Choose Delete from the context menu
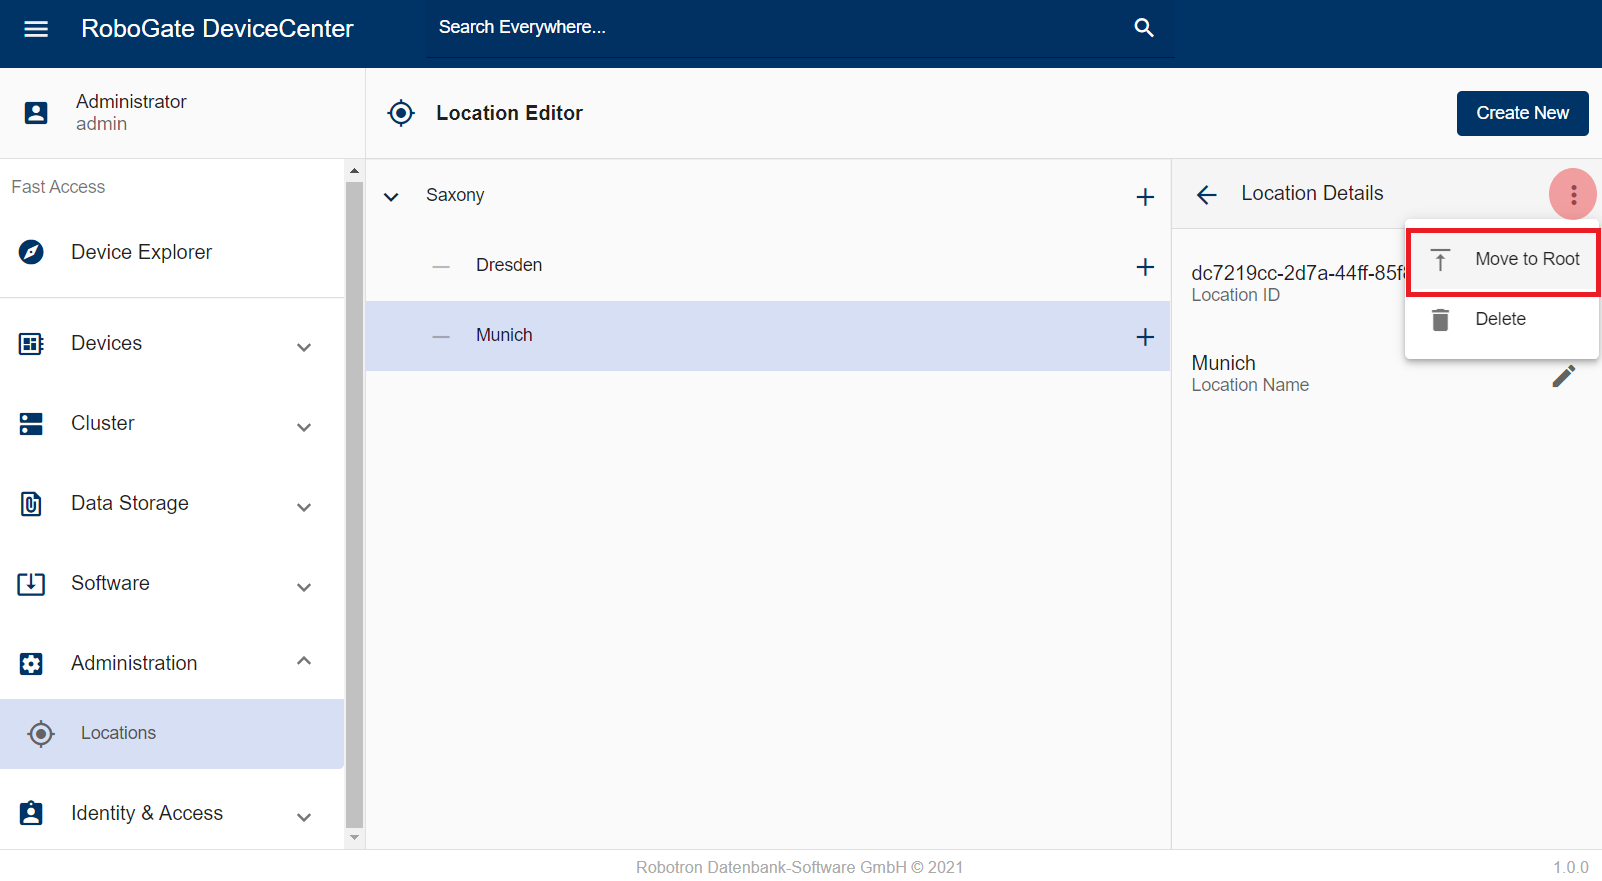Screen dimensions: 1602x881 [x=1500, y=319]
